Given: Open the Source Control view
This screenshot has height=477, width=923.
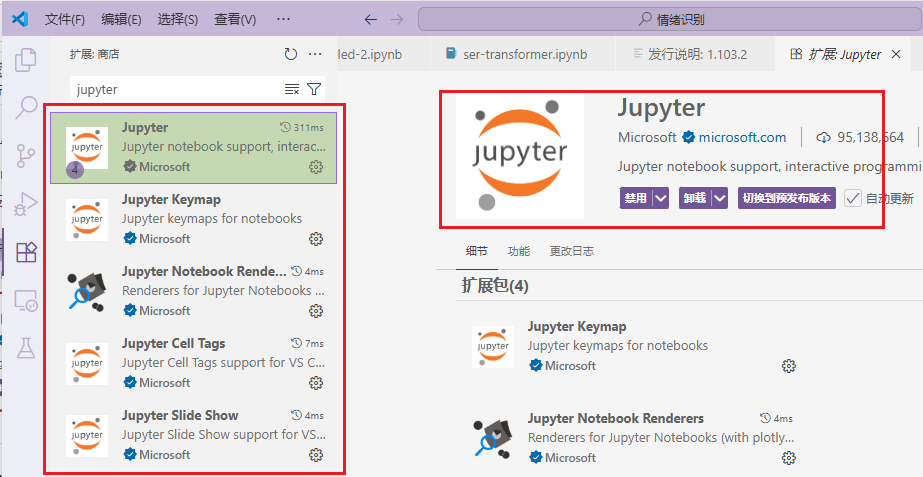Looking at the screenshot, I should pos(25,155).
